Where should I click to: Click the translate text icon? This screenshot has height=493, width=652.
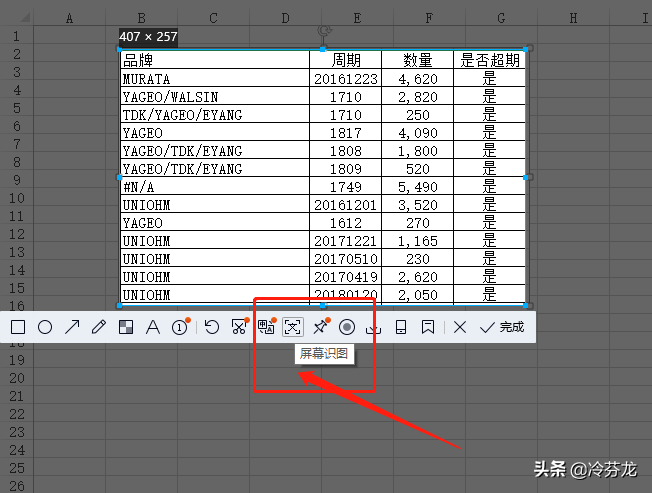pyautogui.click(x=267, y=327)
